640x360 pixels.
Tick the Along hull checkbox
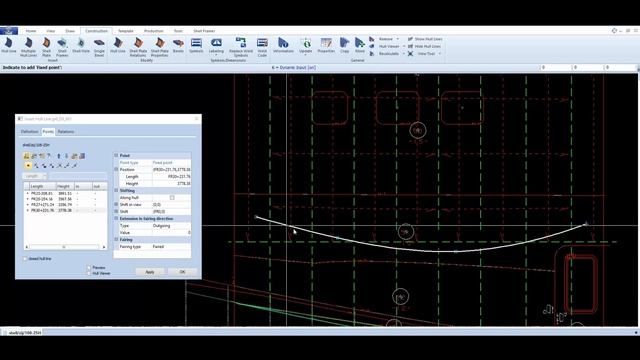tap(172, 198)
